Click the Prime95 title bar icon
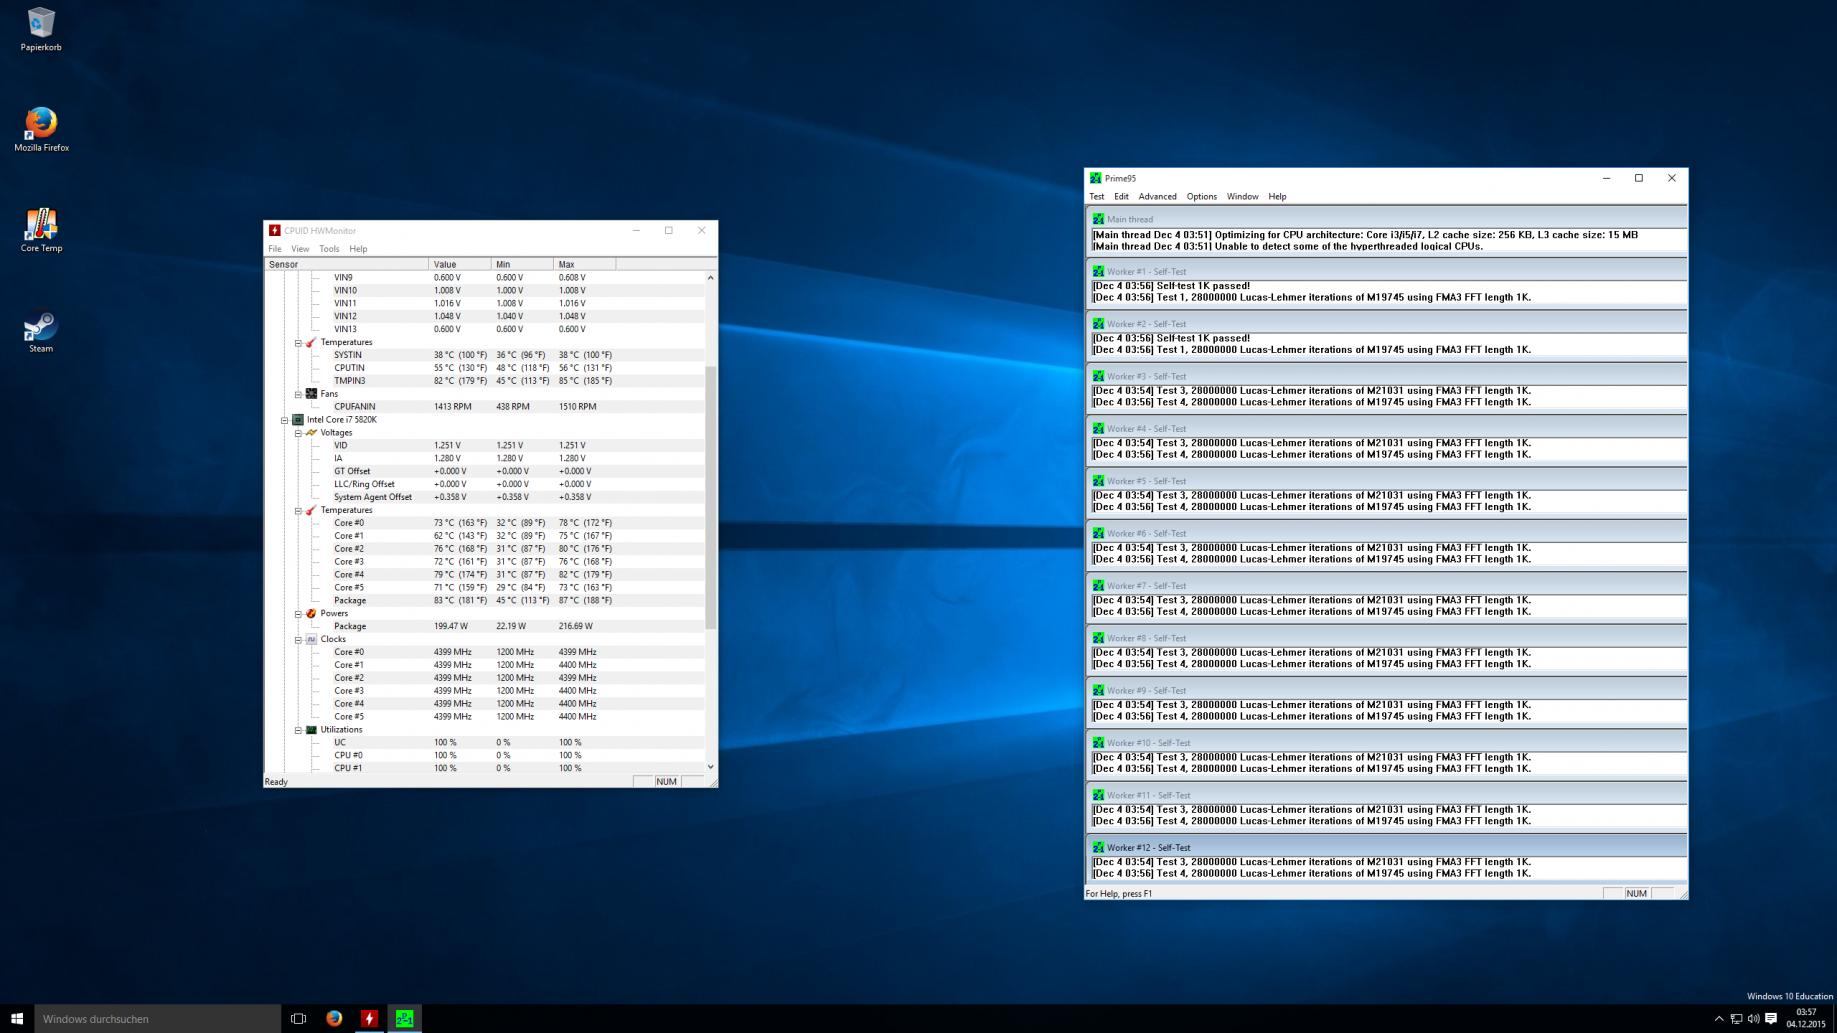Viewport: 1837px width, 1033px height. coord(1095,178)
